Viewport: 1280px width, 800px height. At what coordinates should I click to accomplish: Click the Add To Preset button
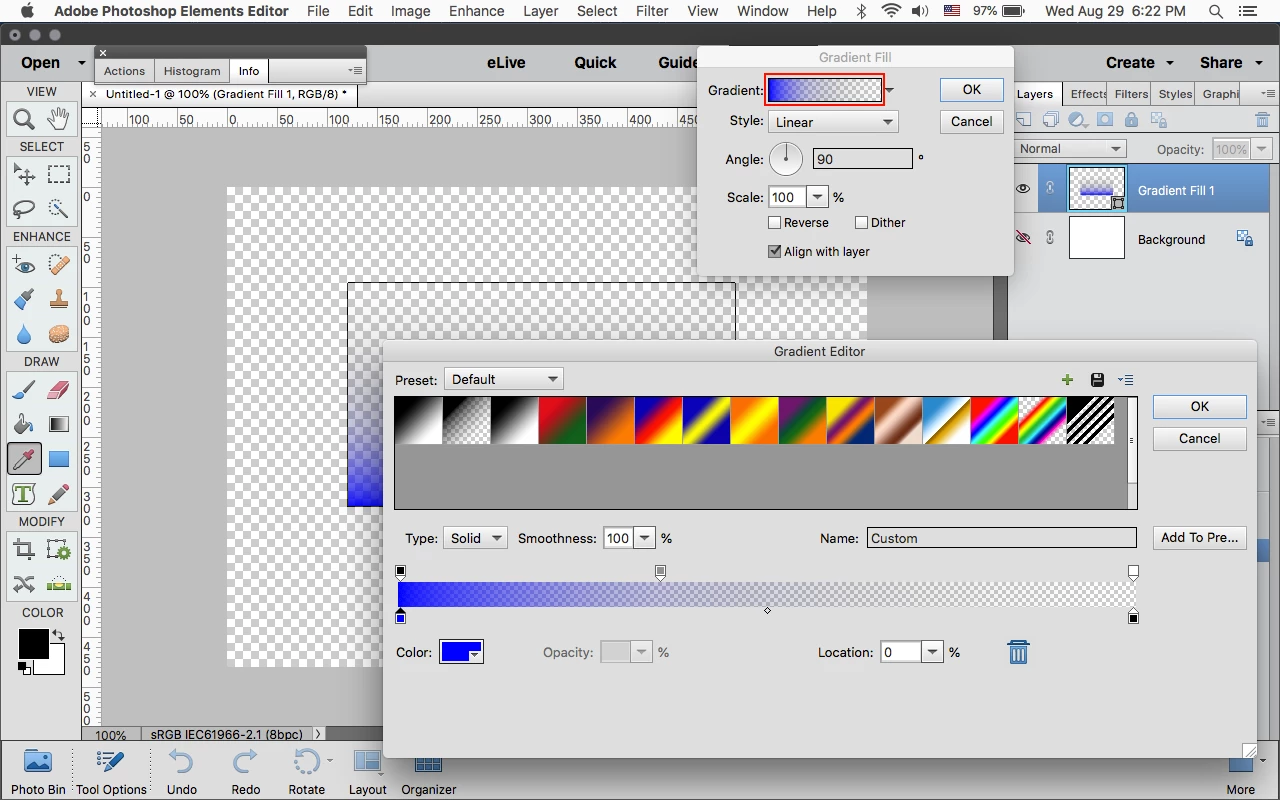[1200, 537]
